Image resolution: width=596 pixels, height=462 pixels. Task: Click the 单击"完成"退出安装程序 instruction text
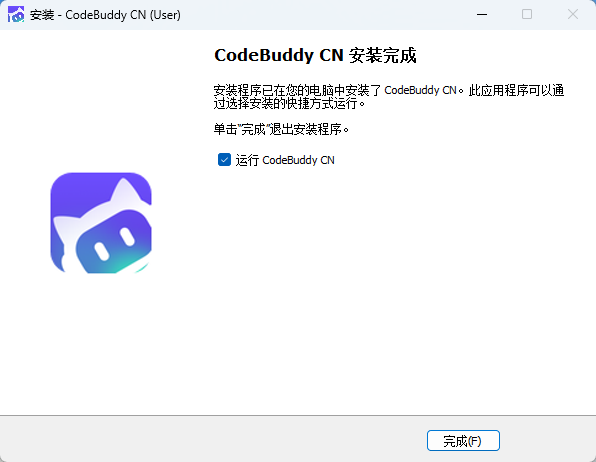point(281,129)
